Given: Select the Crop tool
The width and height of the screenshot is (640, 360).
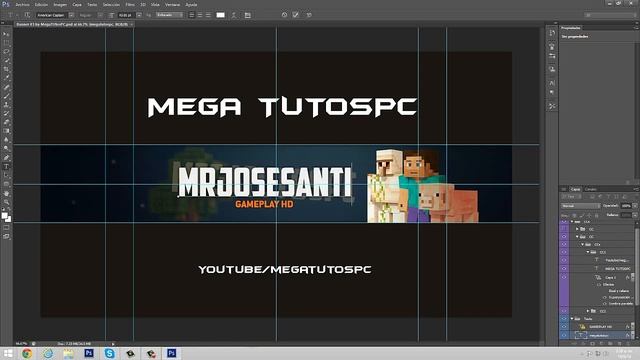Looking at the screenshot, I should (x=6, y=69).
